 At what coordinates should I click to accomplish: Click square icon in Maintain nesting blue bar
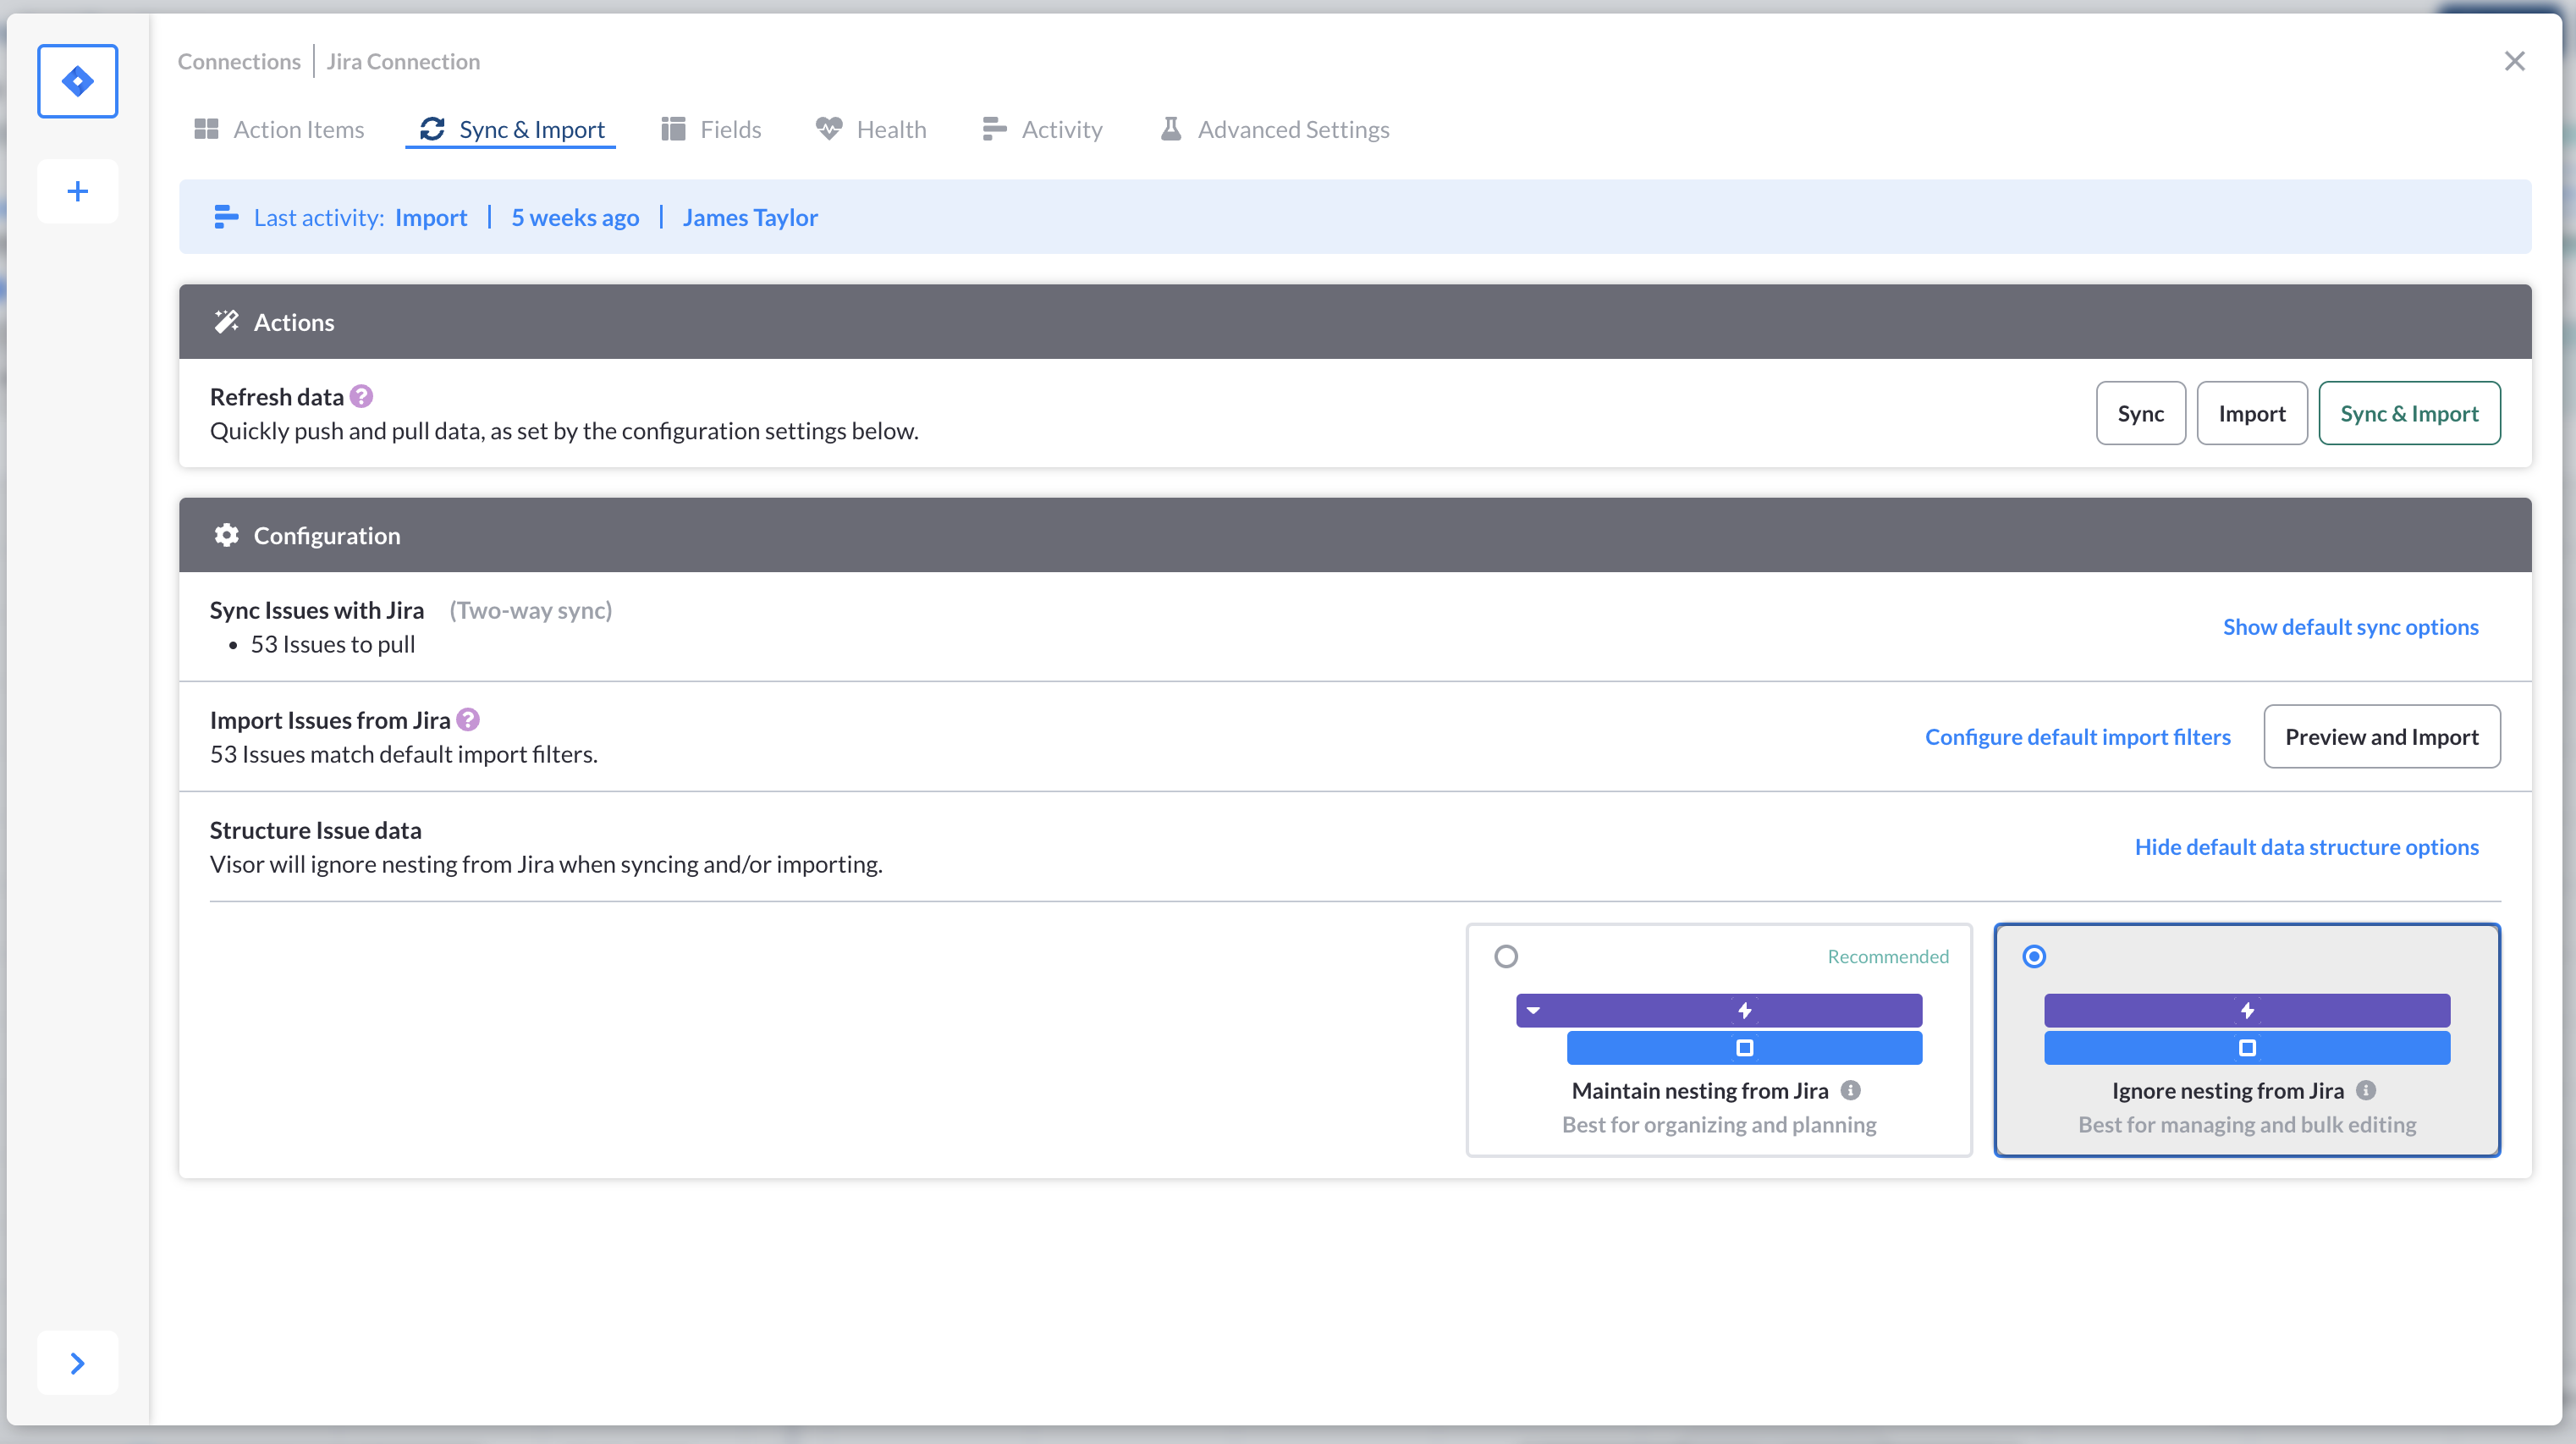tap(1744, 1048)
